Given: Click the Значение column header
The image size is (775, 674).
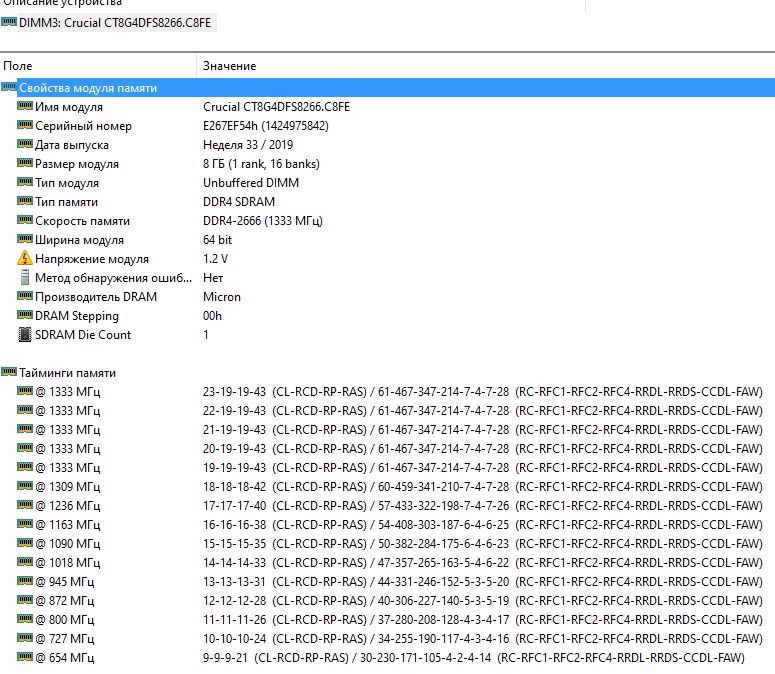Looking at the screenshot, I should (x=229, y=66).
